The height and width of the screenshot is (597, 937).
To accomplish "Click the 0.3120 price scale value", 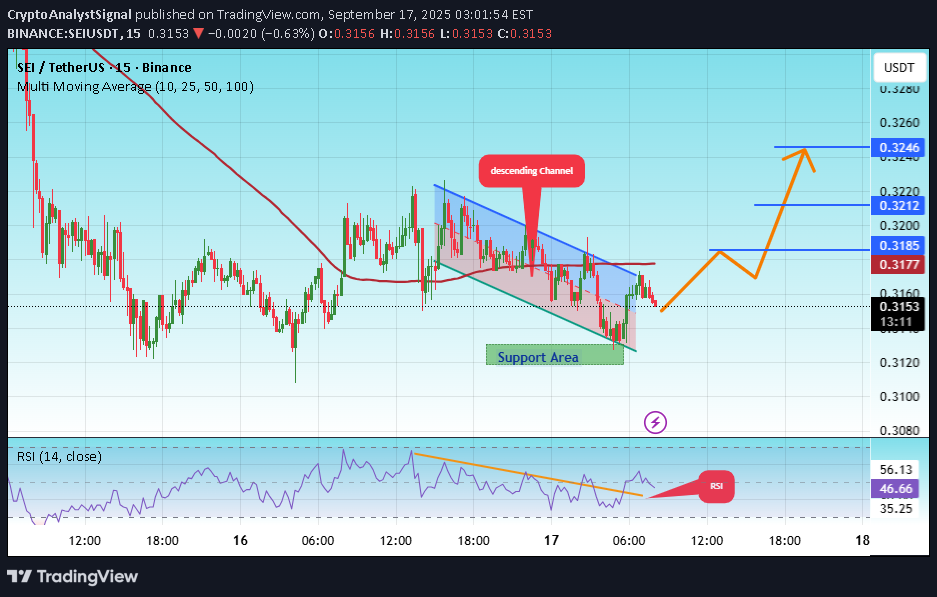I will pyautogui.click(x=899, y=363).
